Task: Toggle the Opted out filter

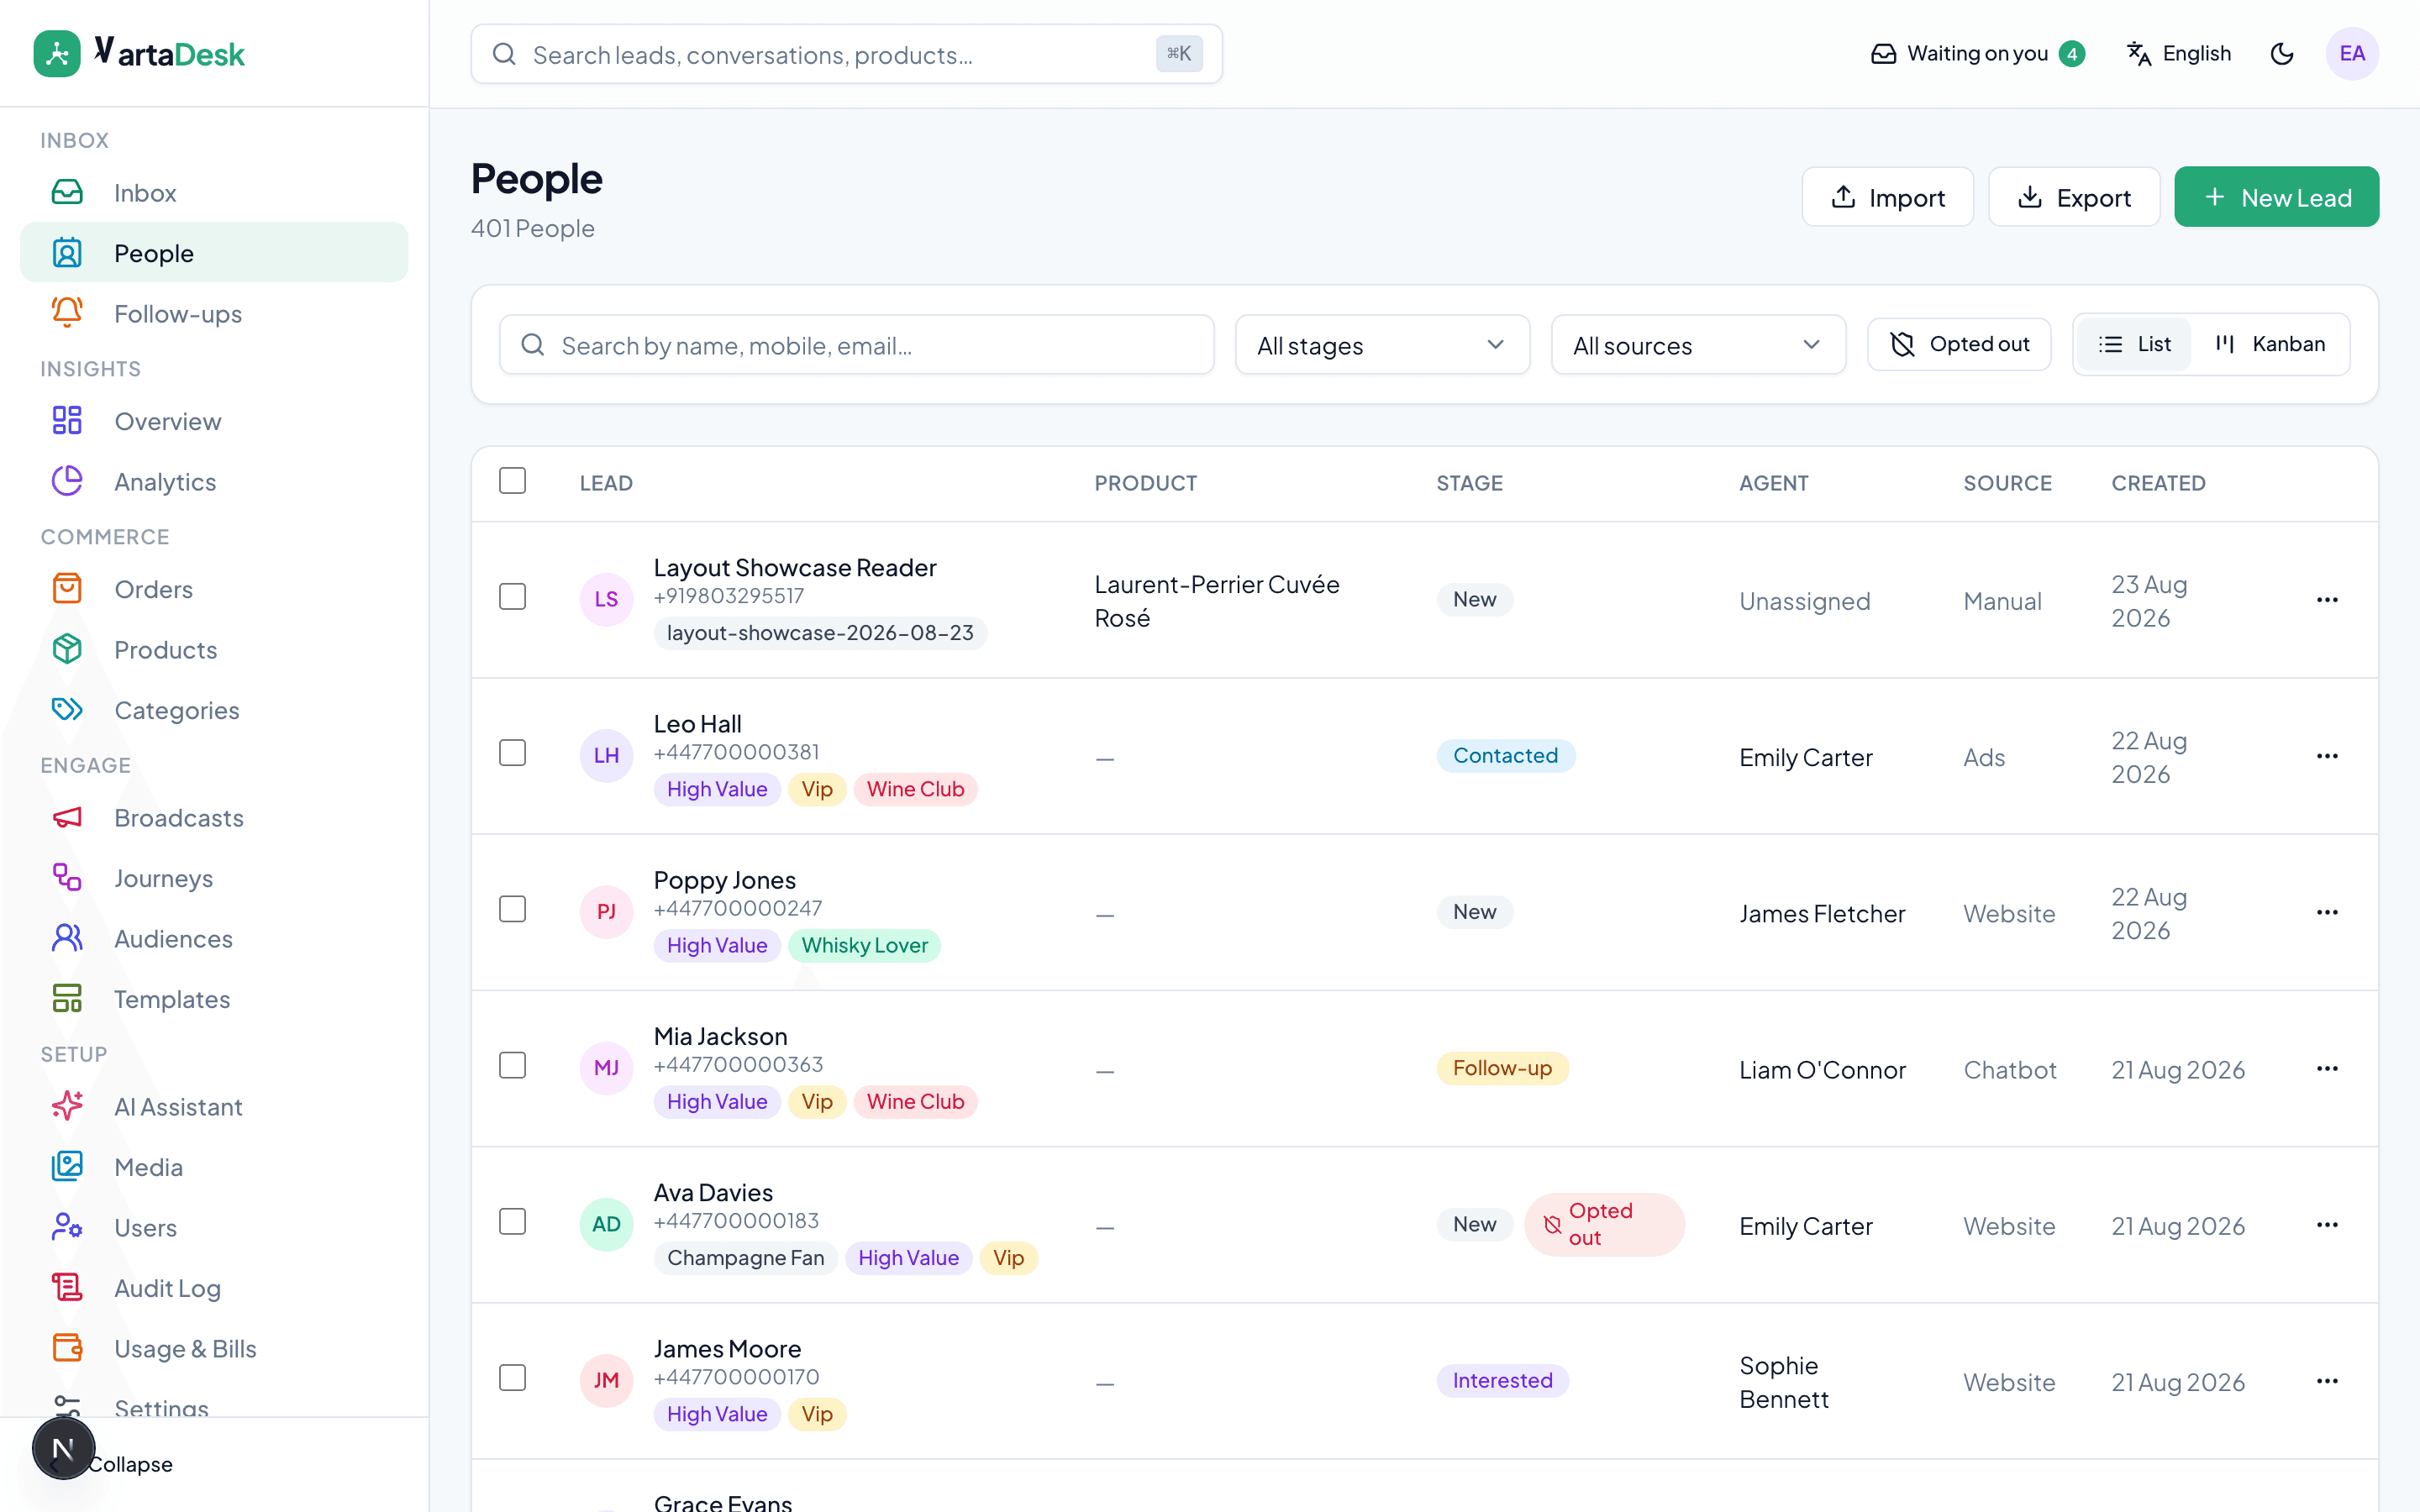Action: pyautogui.click(x=1959, y=345)
